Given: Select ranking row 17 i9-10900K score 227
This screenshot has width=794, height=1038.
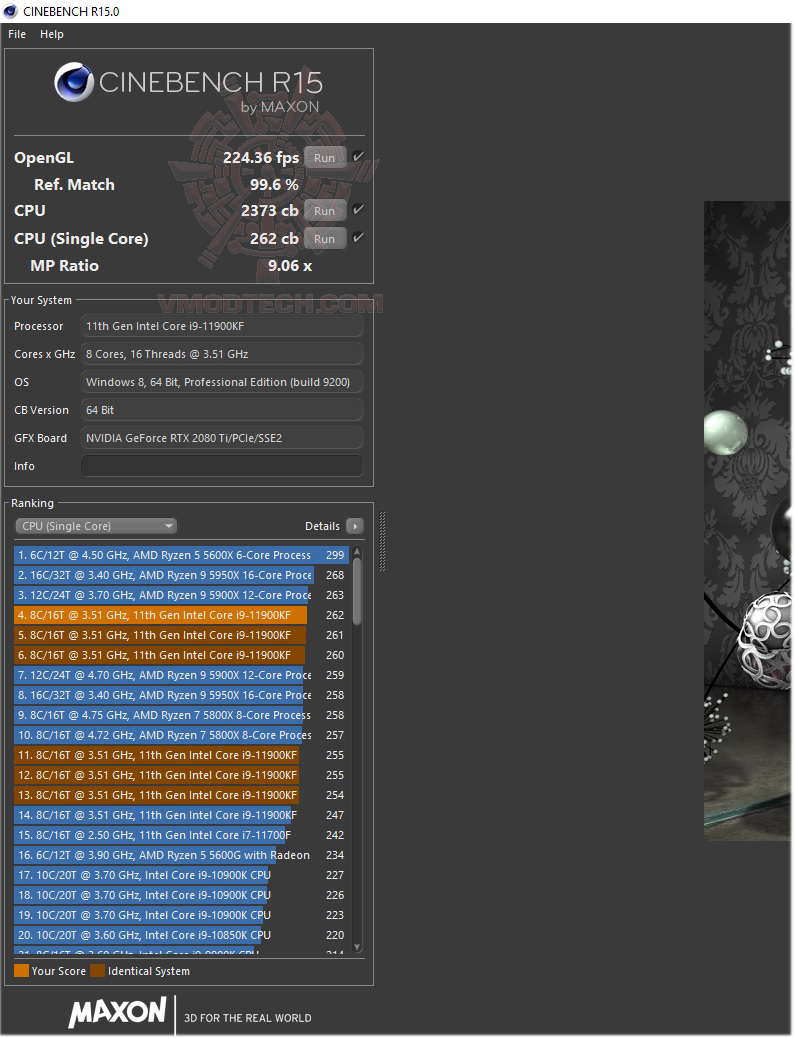Looking at the screenshot, I should click(x=181, y=874).
